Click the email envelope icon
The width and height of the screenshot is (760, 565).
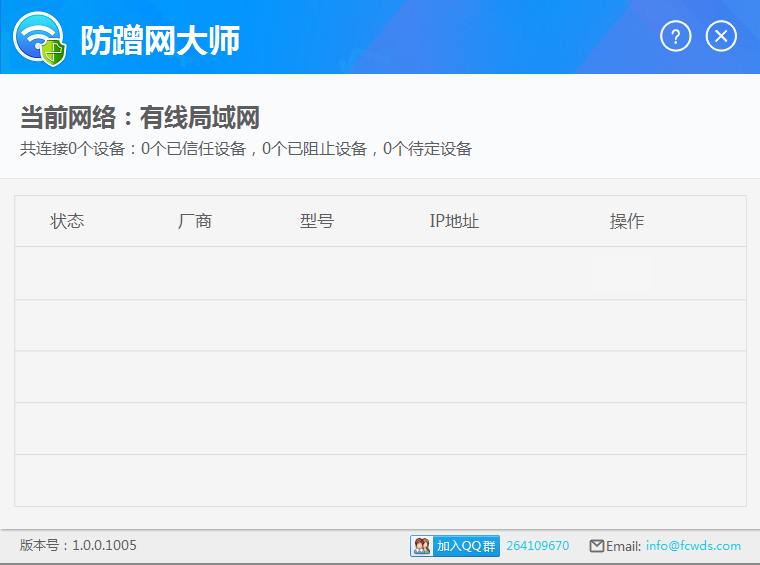point(597,546)
